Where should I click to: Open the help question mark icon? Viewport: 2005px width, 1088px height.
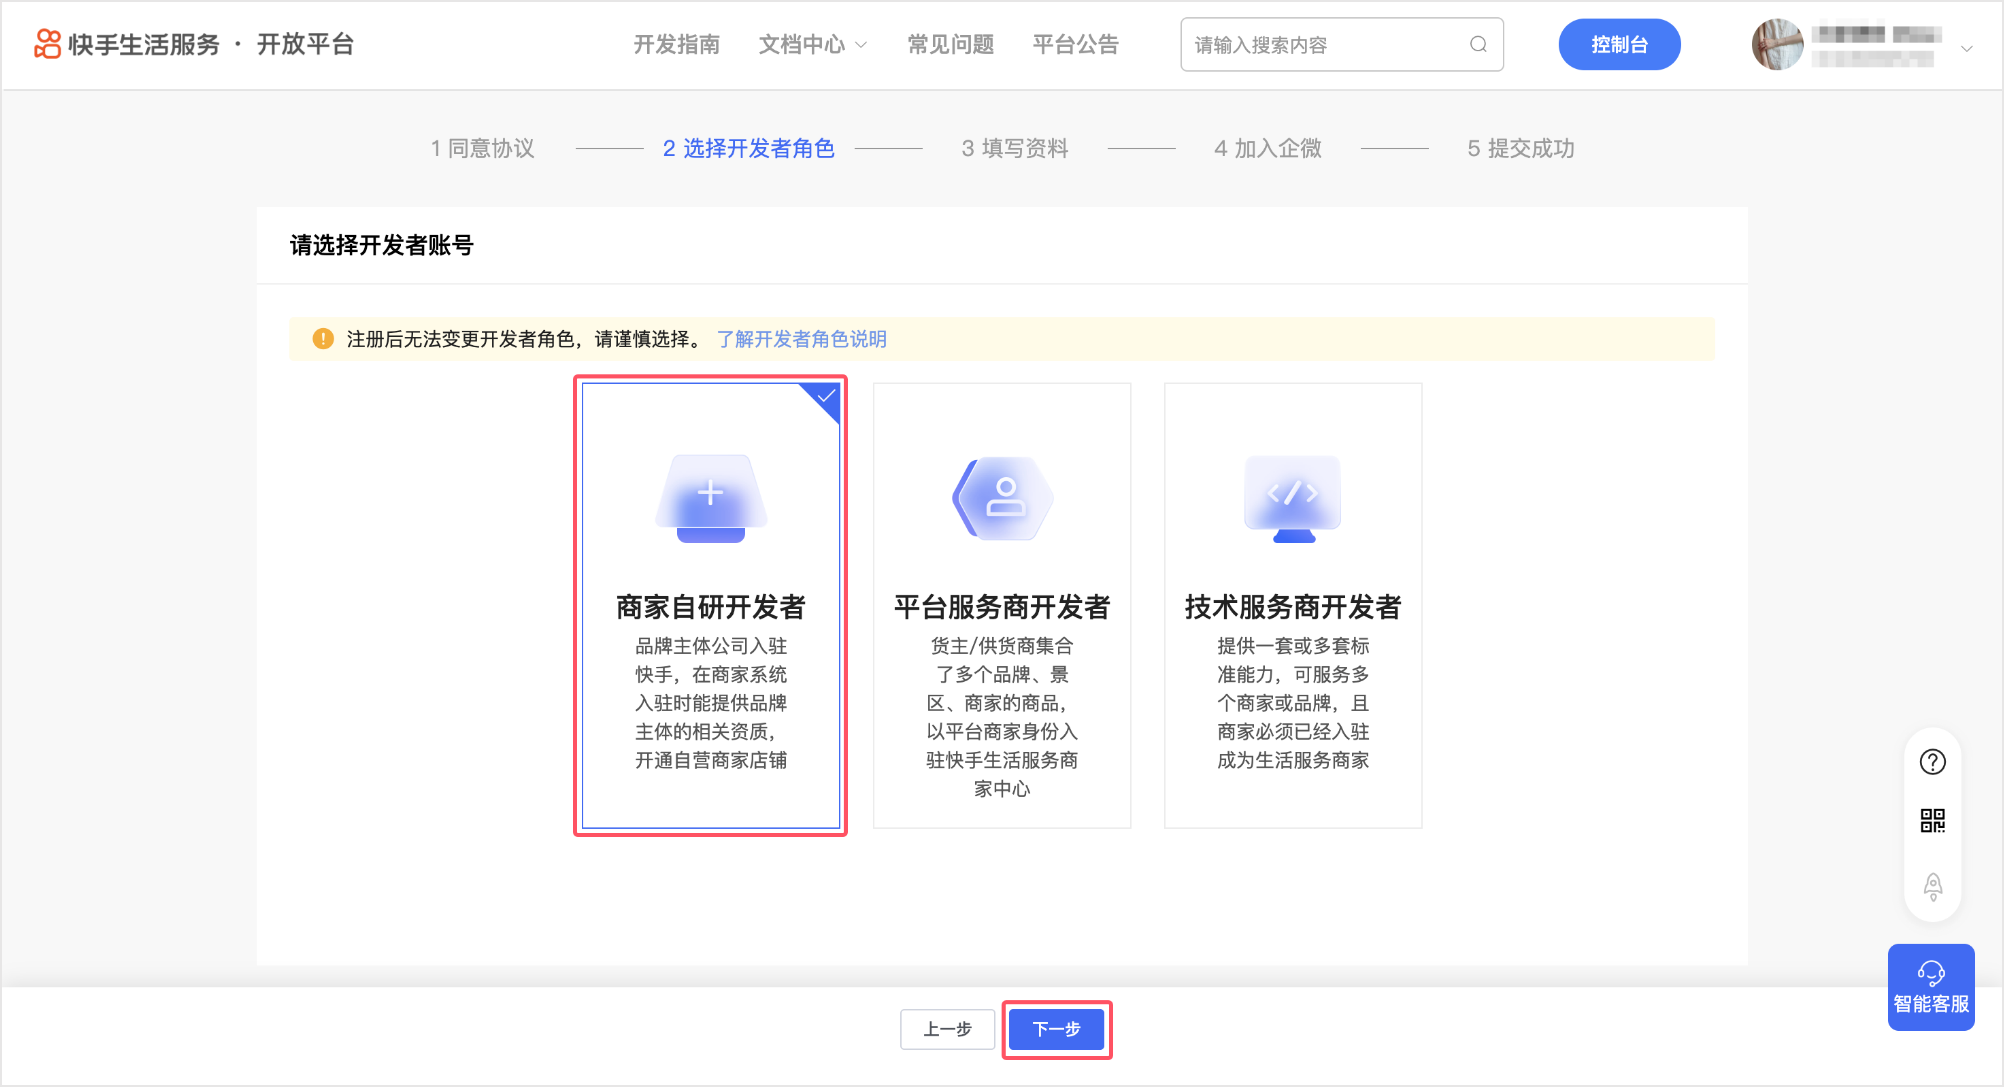click(1932, 762)
